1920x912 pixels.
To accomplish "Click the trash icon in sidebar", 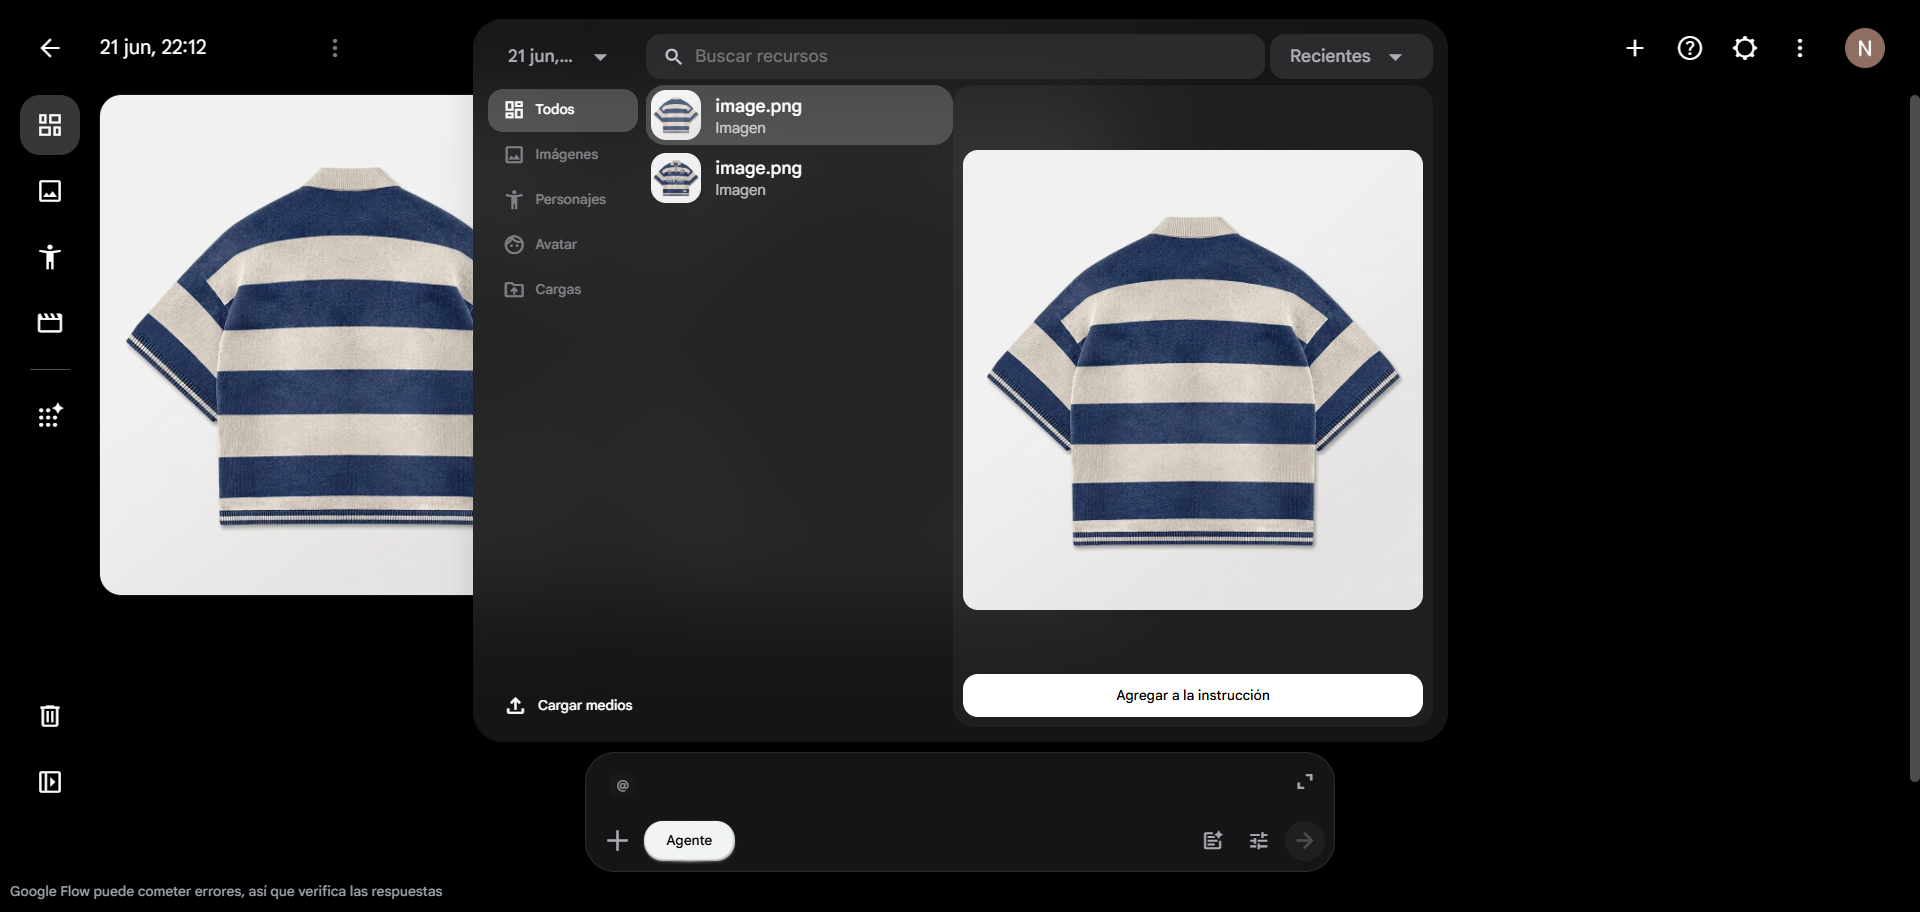I will pos(50,716).
